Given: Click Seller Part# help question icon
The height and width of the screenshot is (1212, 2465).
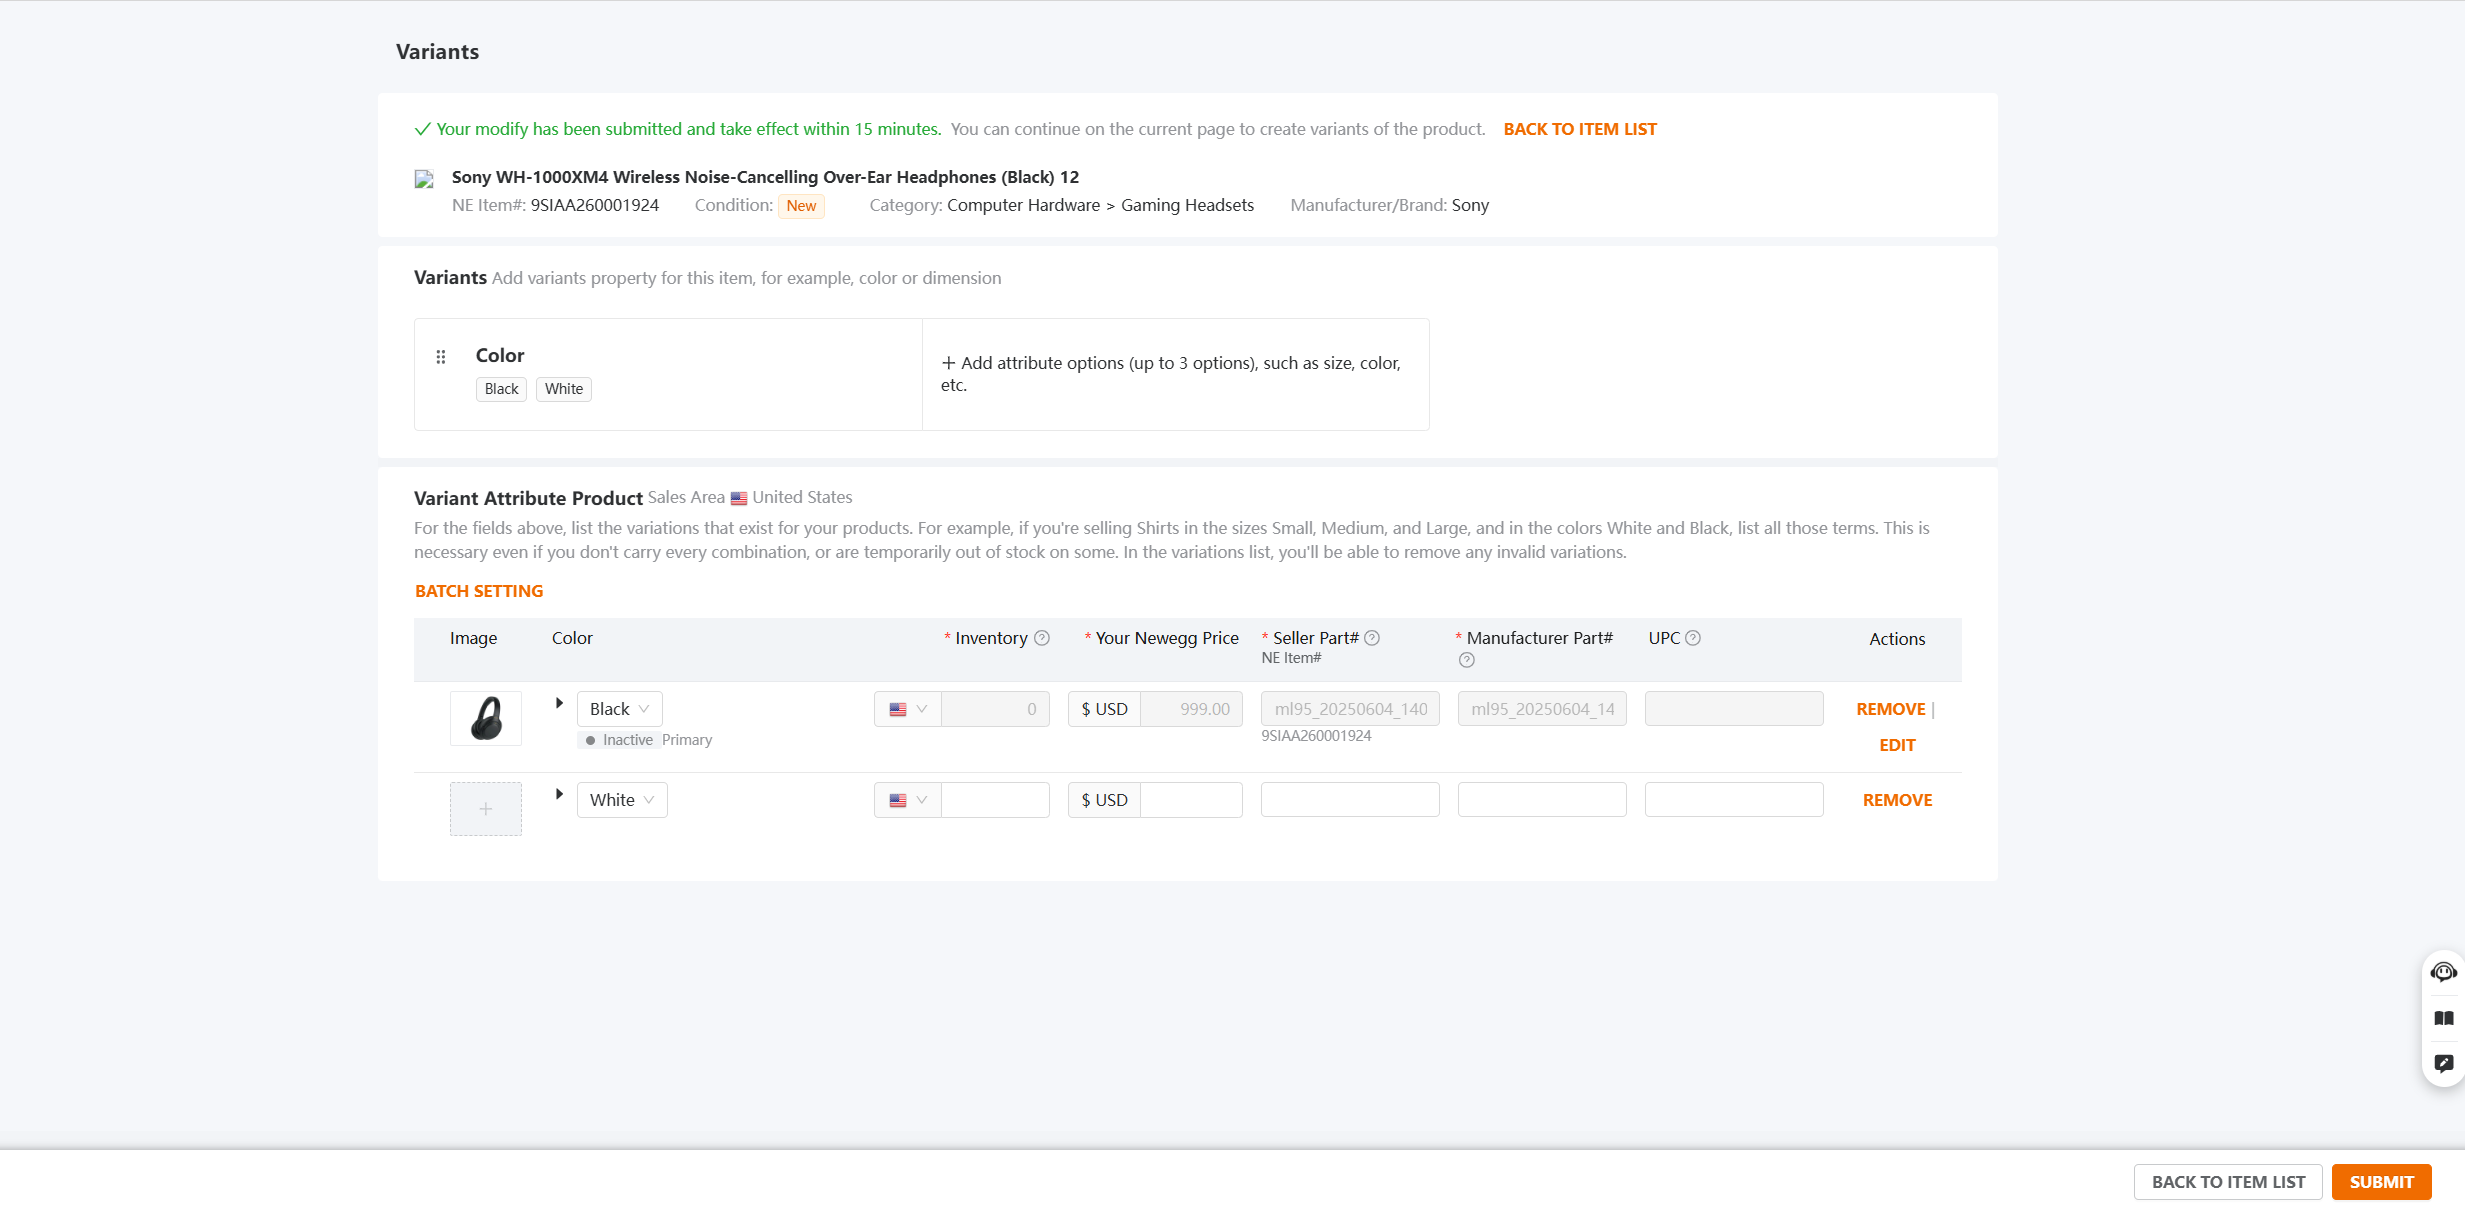Looking at the screenshot, I should tap(1372, 638).
